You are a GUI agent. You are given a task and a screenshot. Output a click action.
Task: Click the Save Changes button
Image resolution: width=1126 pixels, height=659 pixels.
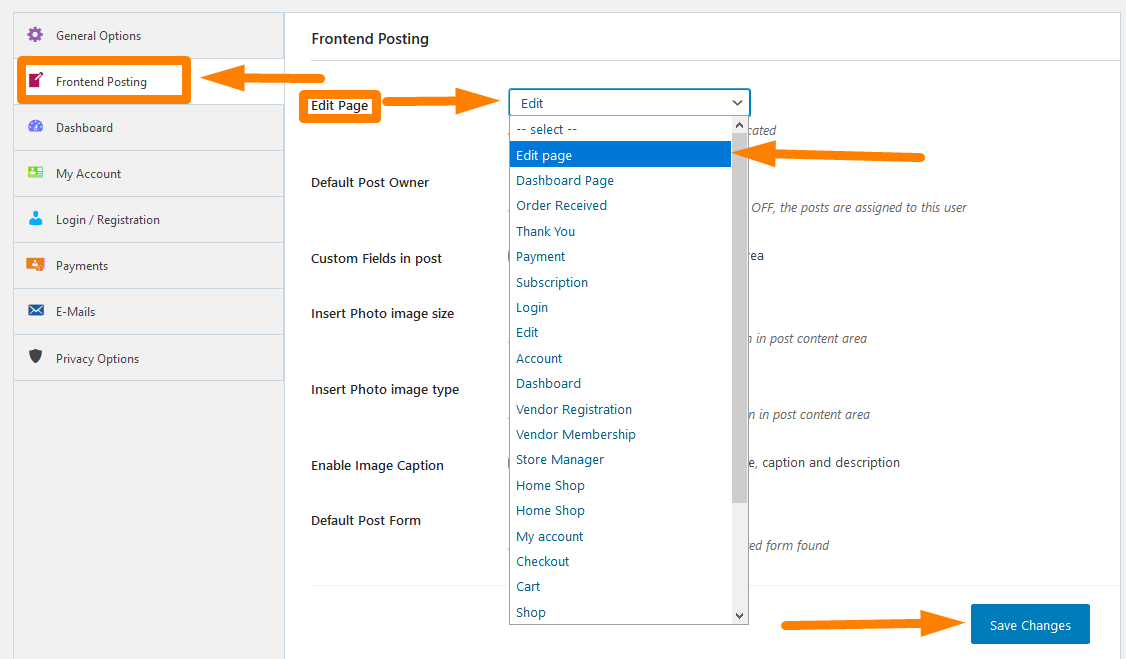pos(1030,625)
